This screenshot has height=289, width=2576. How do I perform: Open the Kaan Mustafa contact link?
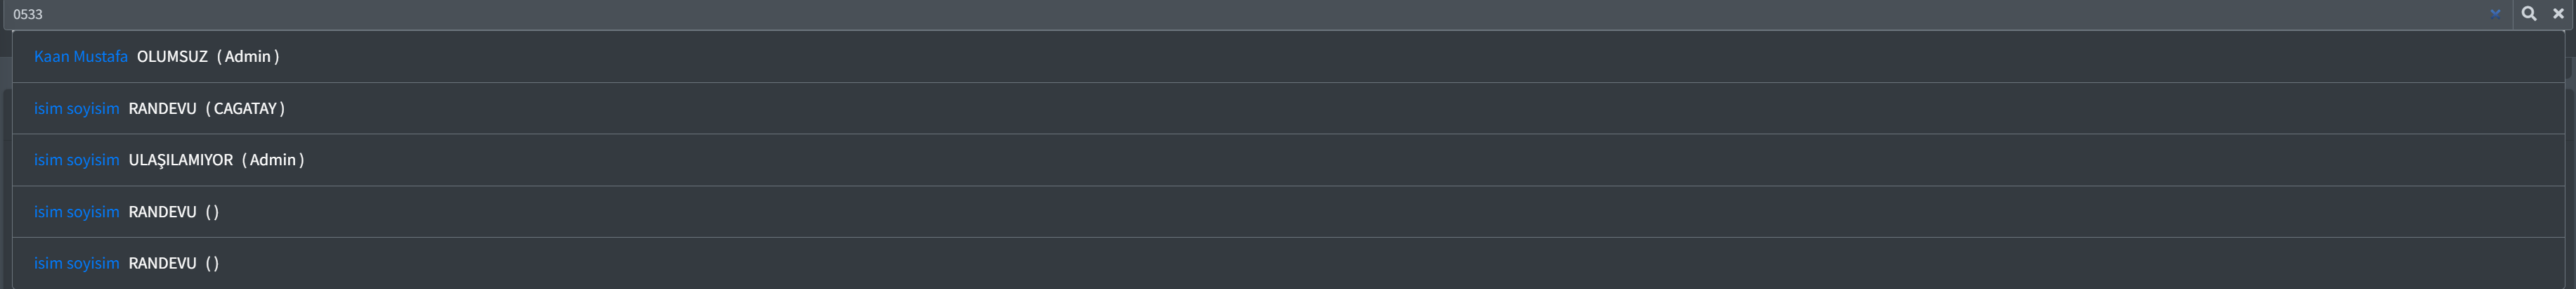81,57
